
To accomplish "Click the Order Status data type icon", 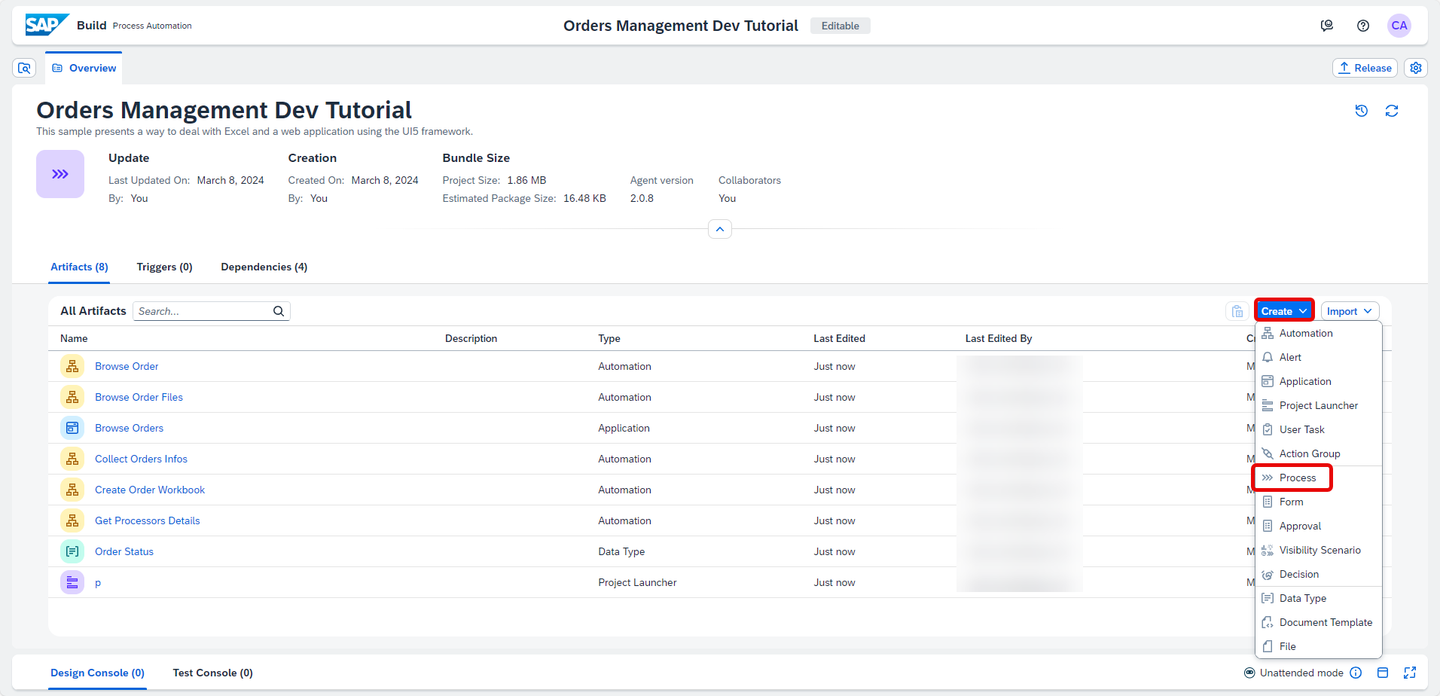I will point(72,551).
